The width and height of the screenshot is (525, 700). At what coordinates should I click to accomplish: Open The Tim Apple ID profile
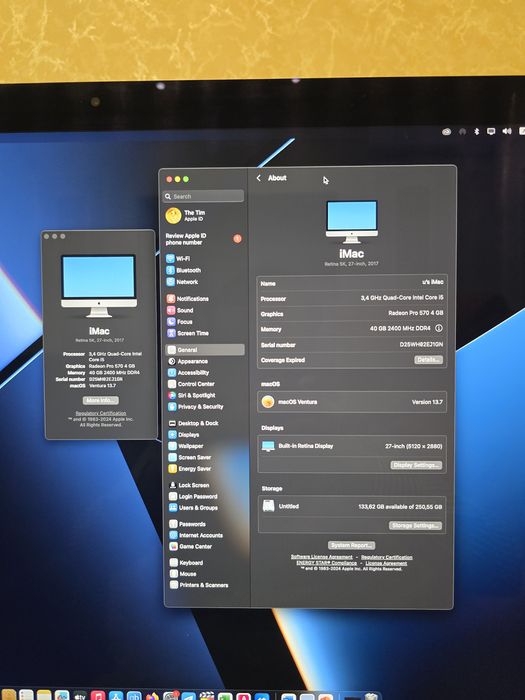click(185, 216)
